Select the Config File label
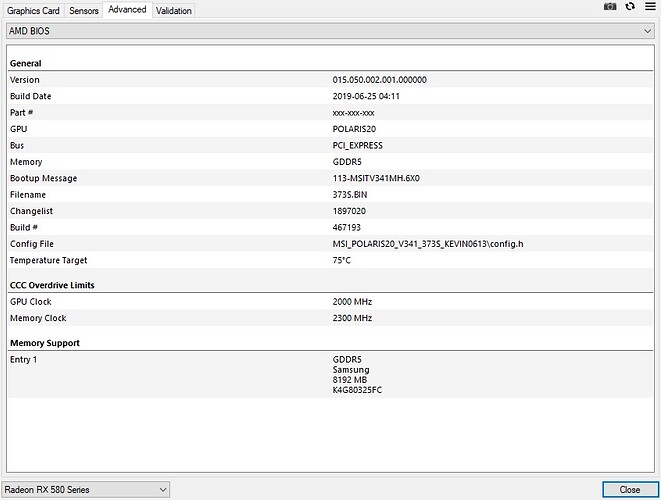 [32, 244]
